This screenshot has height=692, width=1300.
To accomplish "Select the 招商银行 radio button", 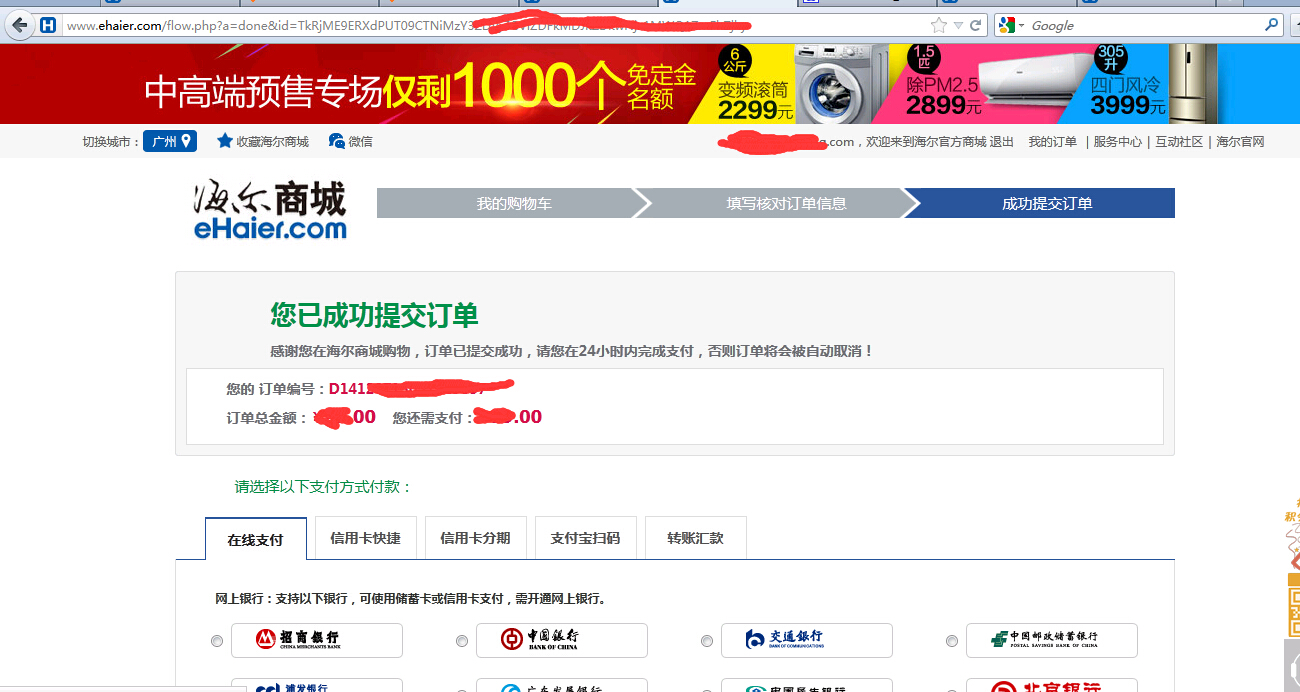I will (217, 641).
